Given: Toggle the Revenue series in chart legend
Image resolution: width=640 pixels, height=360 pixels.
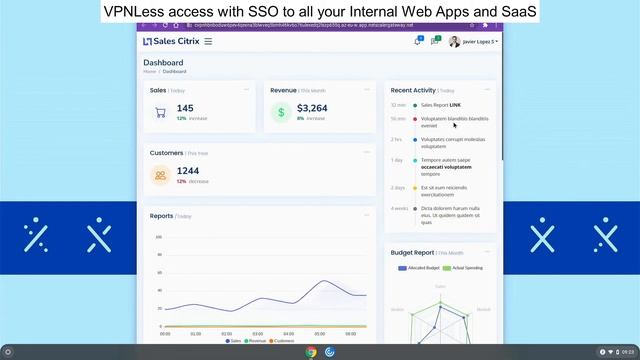Looking at the screenshot, I should (x=255, y=341).
